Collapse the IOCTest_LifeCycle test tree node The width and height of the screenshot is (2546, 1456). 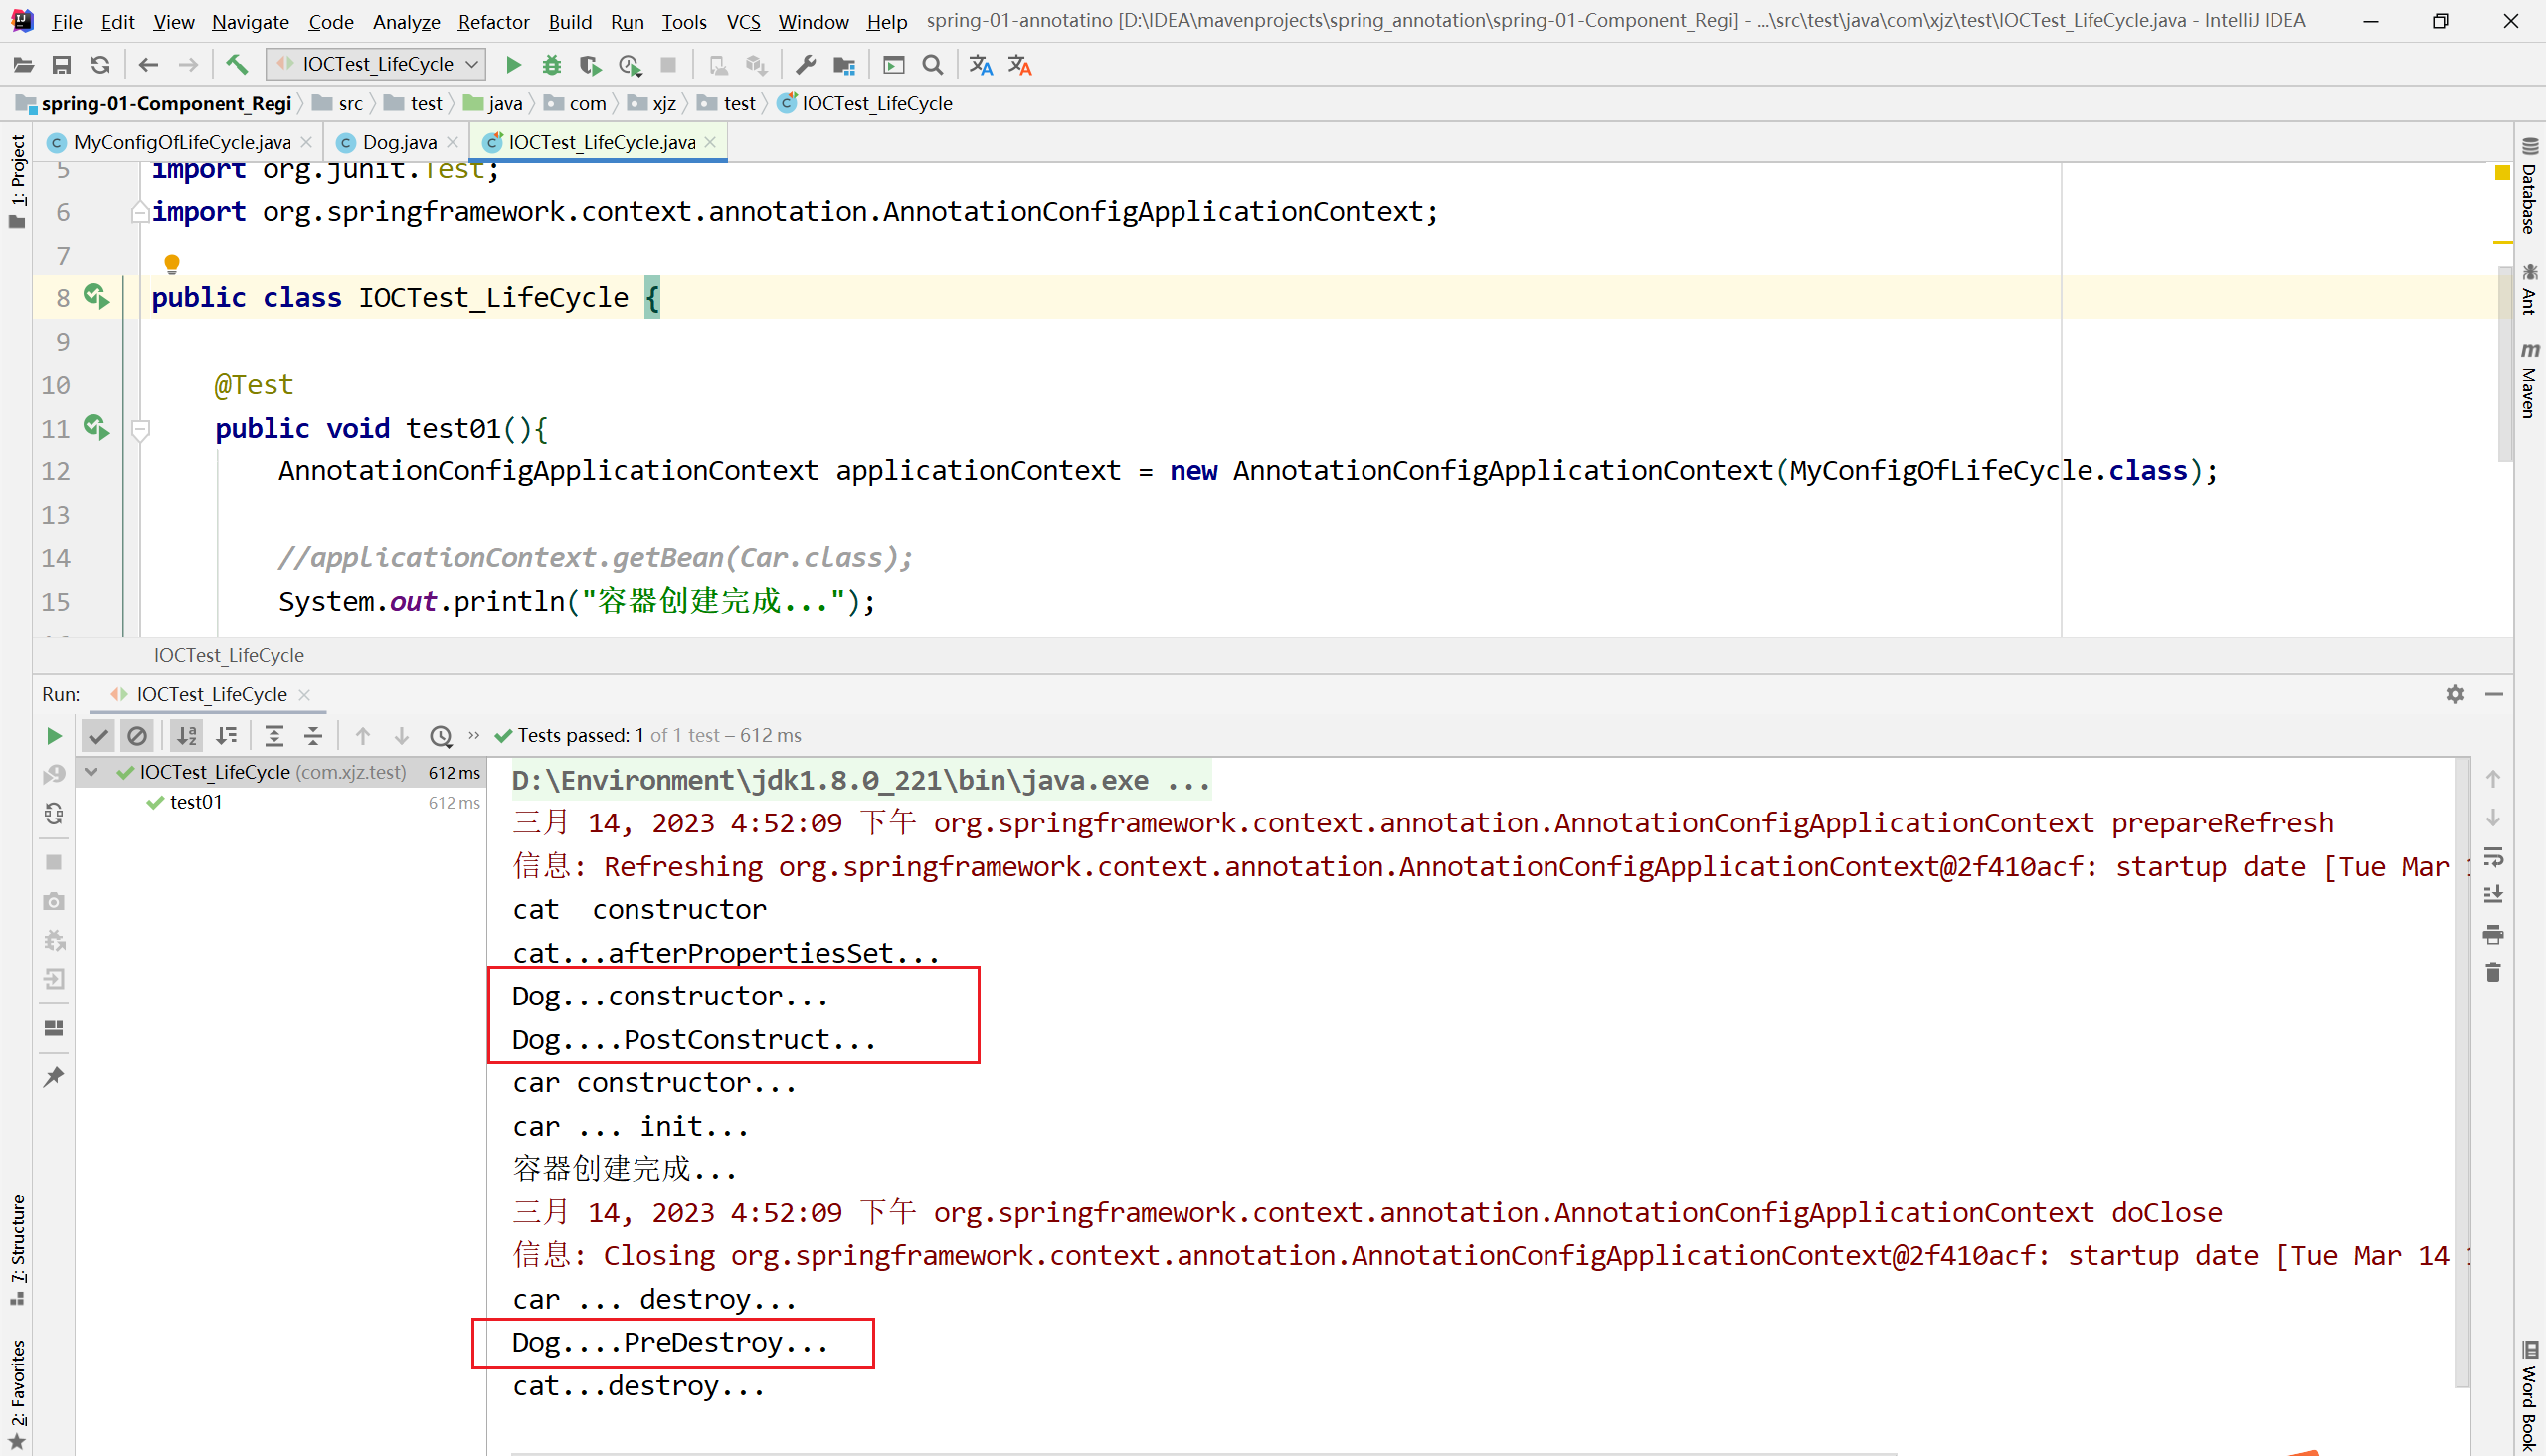click(x=92, y=771)
